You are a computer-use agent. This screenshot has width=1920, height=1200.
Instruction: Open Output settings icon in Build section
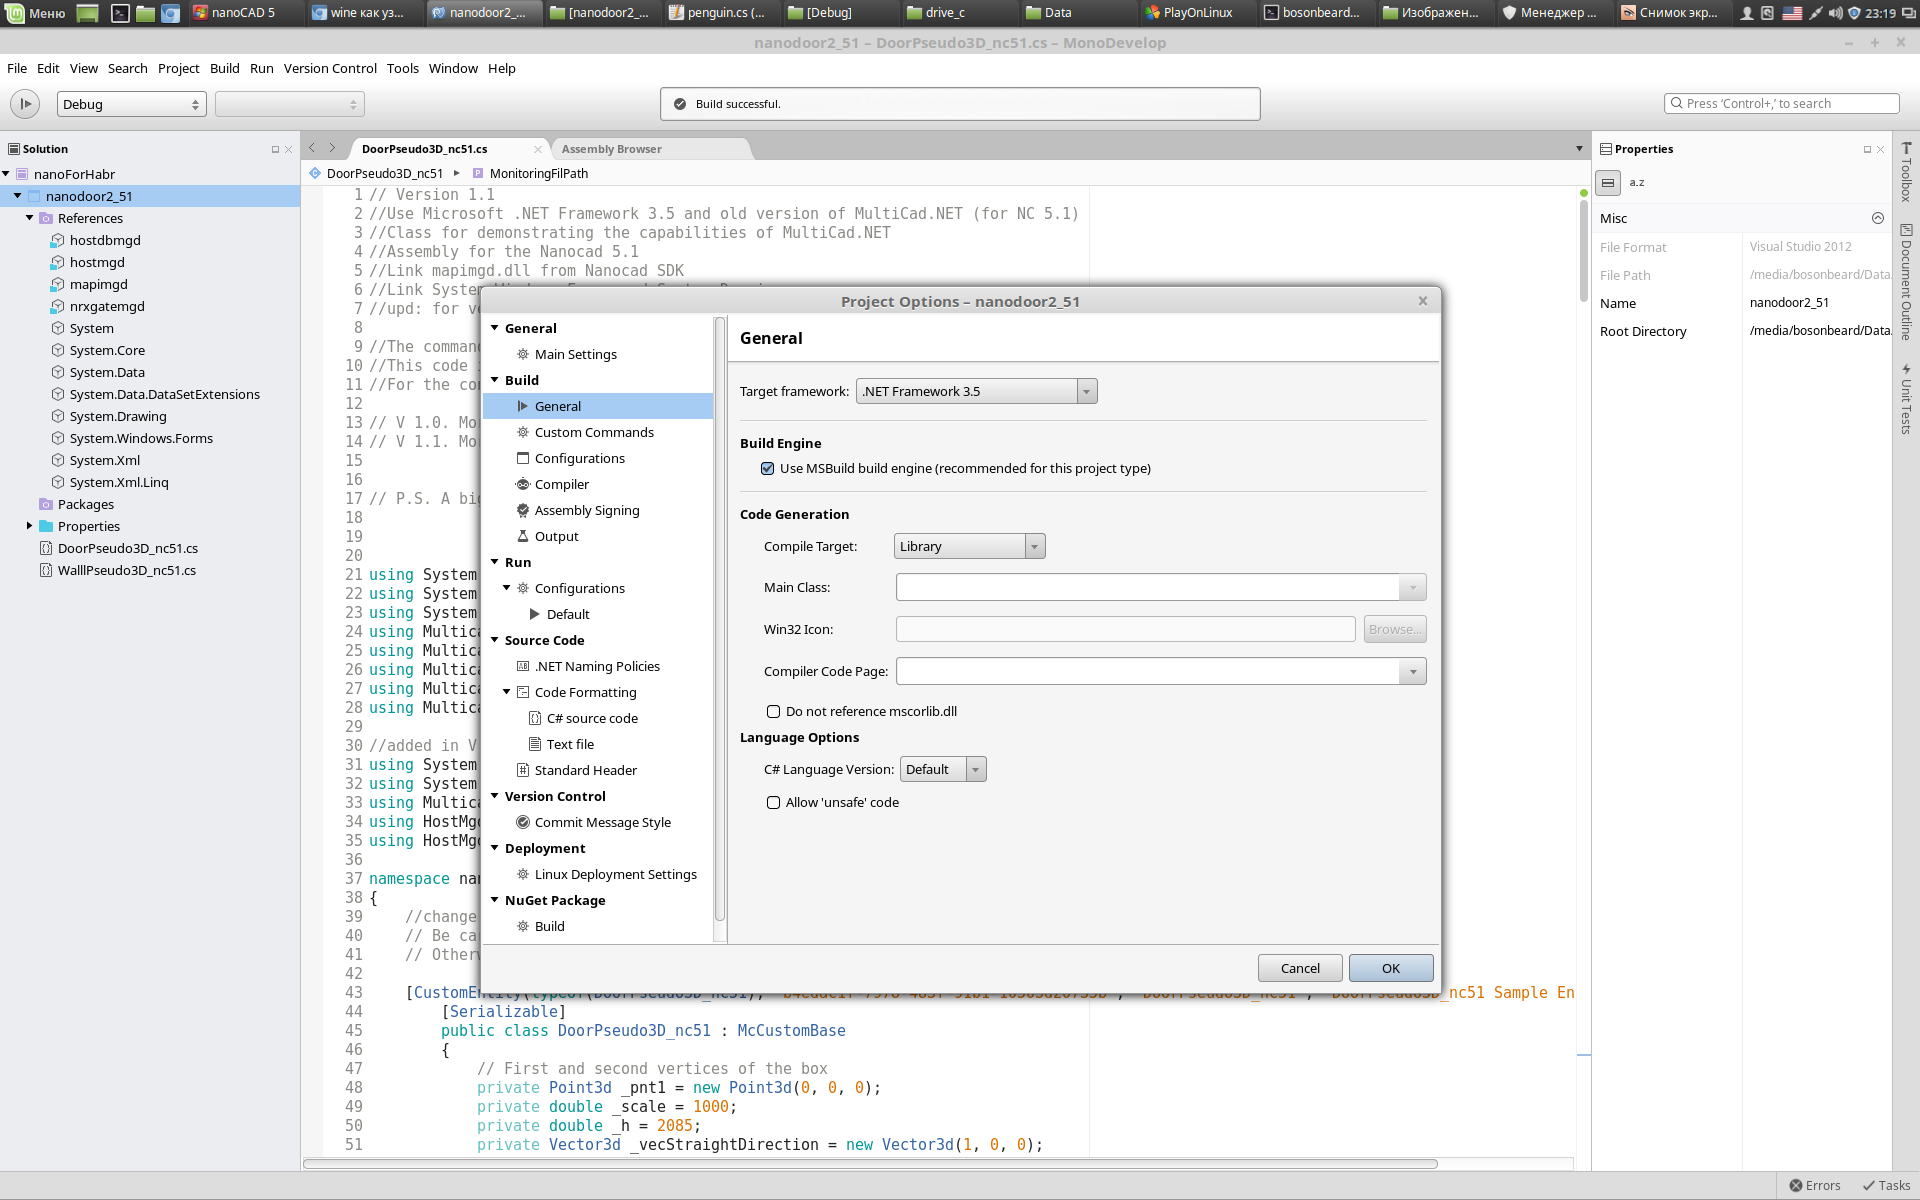522,536
